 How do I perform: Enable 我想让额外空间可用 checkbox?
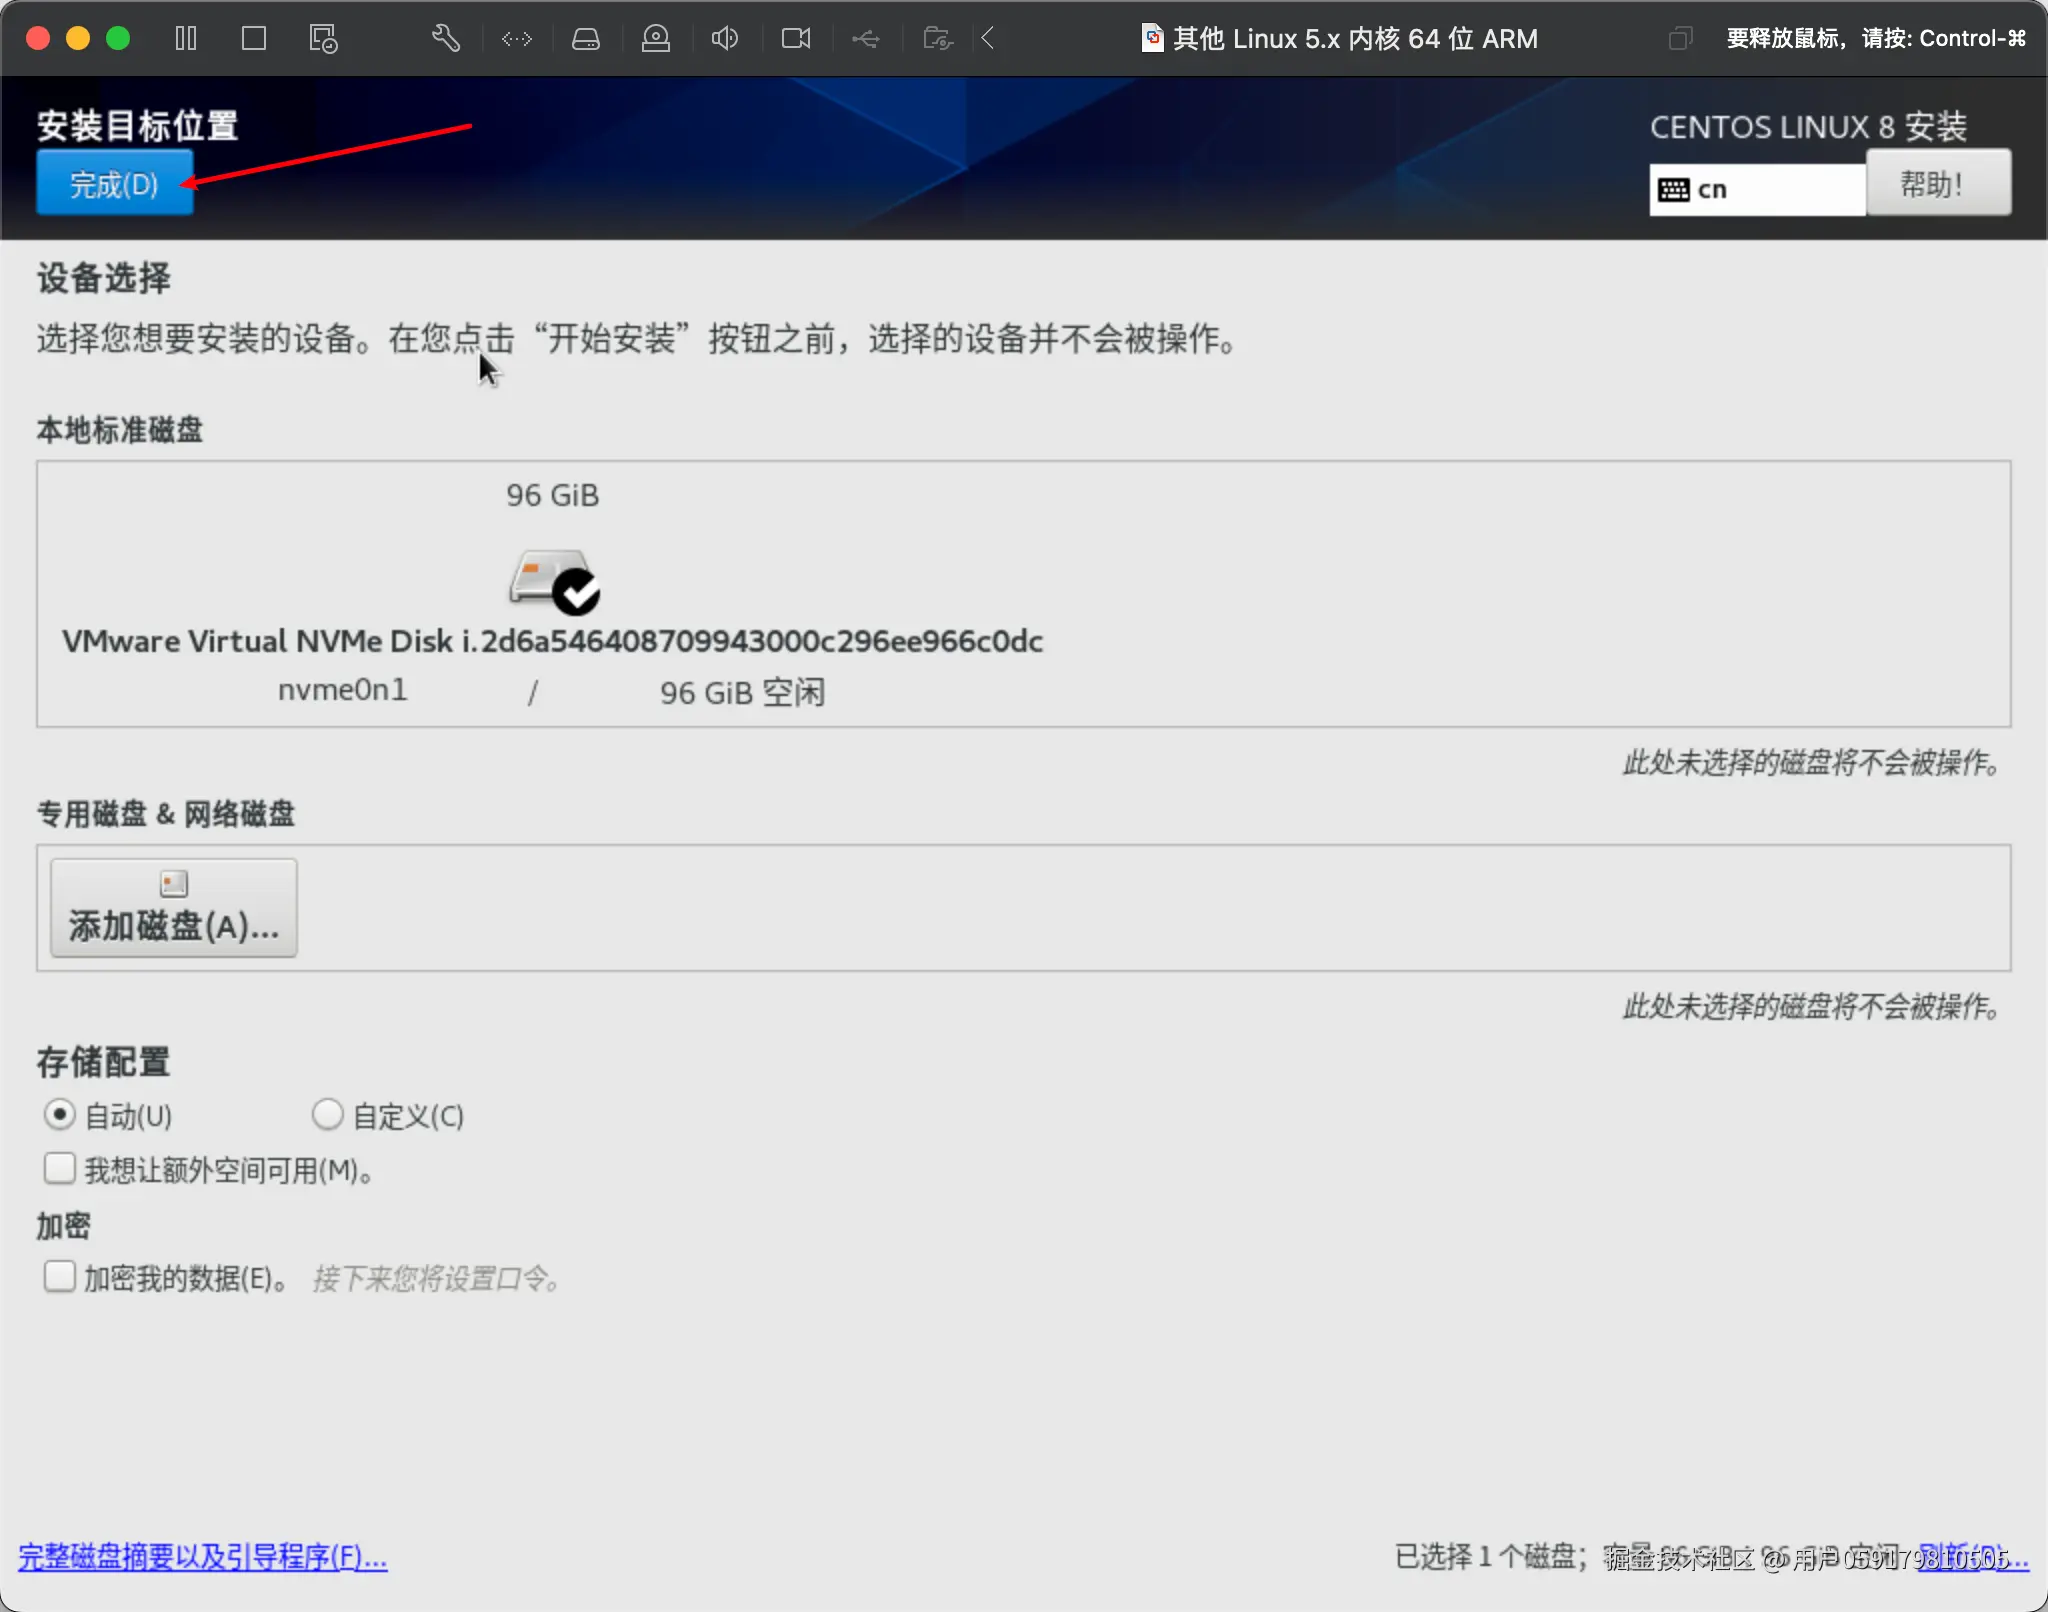(x=60, y=1168)
